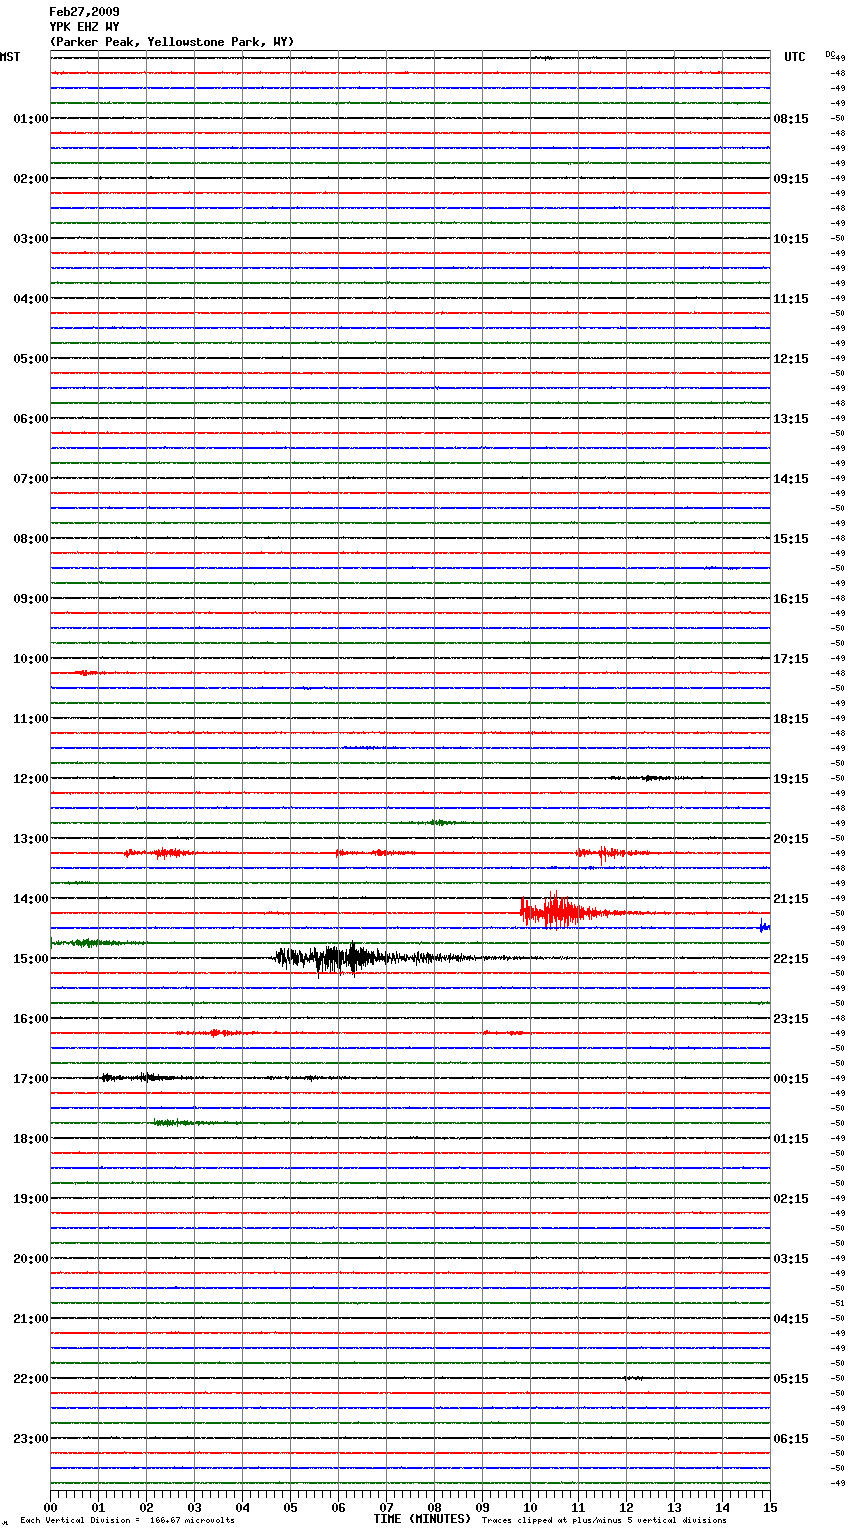Screen dimensions: 850x1534
Task: Click the 02:15 UTC time label
Action: coord(791,1199)
